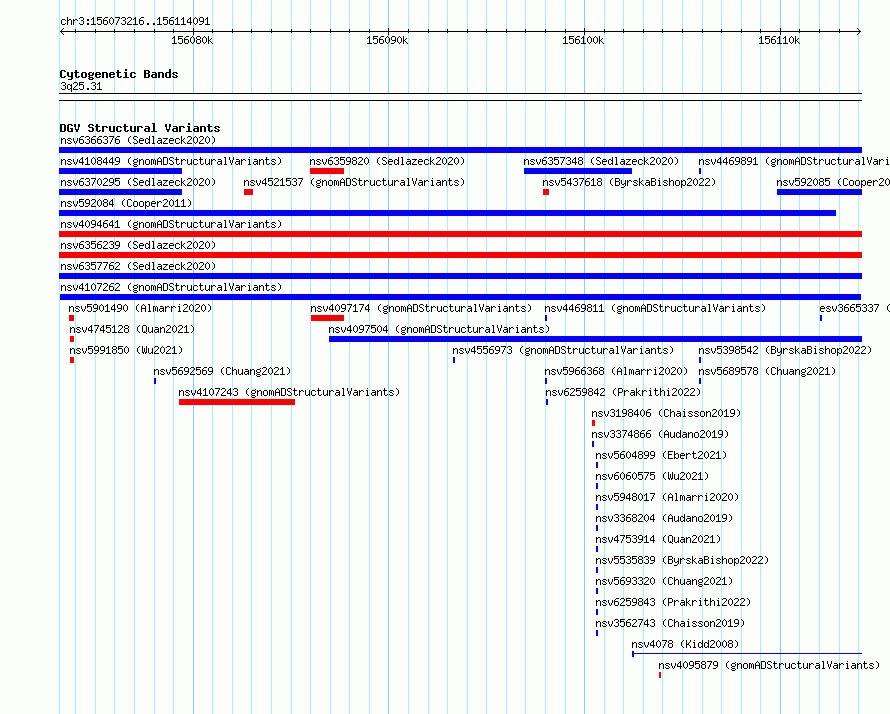Image resolution: width=890 pixels, height=714 pixels.
Task: Click the small red mark under nsv4521537
Action: [248, 192]
